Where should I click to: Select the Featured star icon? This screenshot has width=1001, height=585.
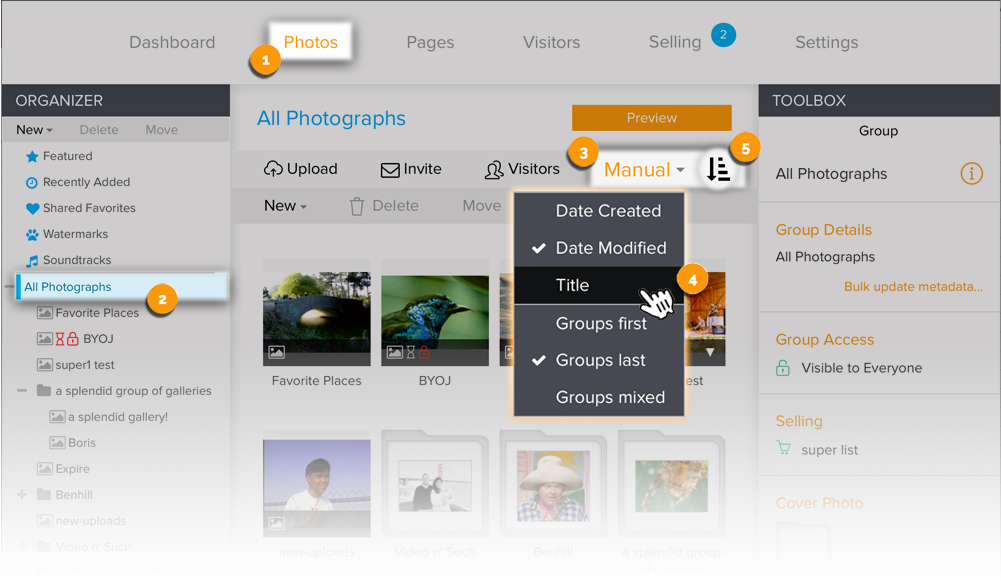[x=32, y=156]
